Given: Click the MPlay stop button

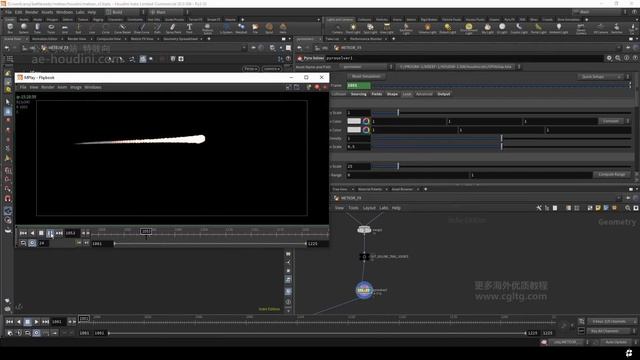Looking at the screenshot, I should [41, 233].
